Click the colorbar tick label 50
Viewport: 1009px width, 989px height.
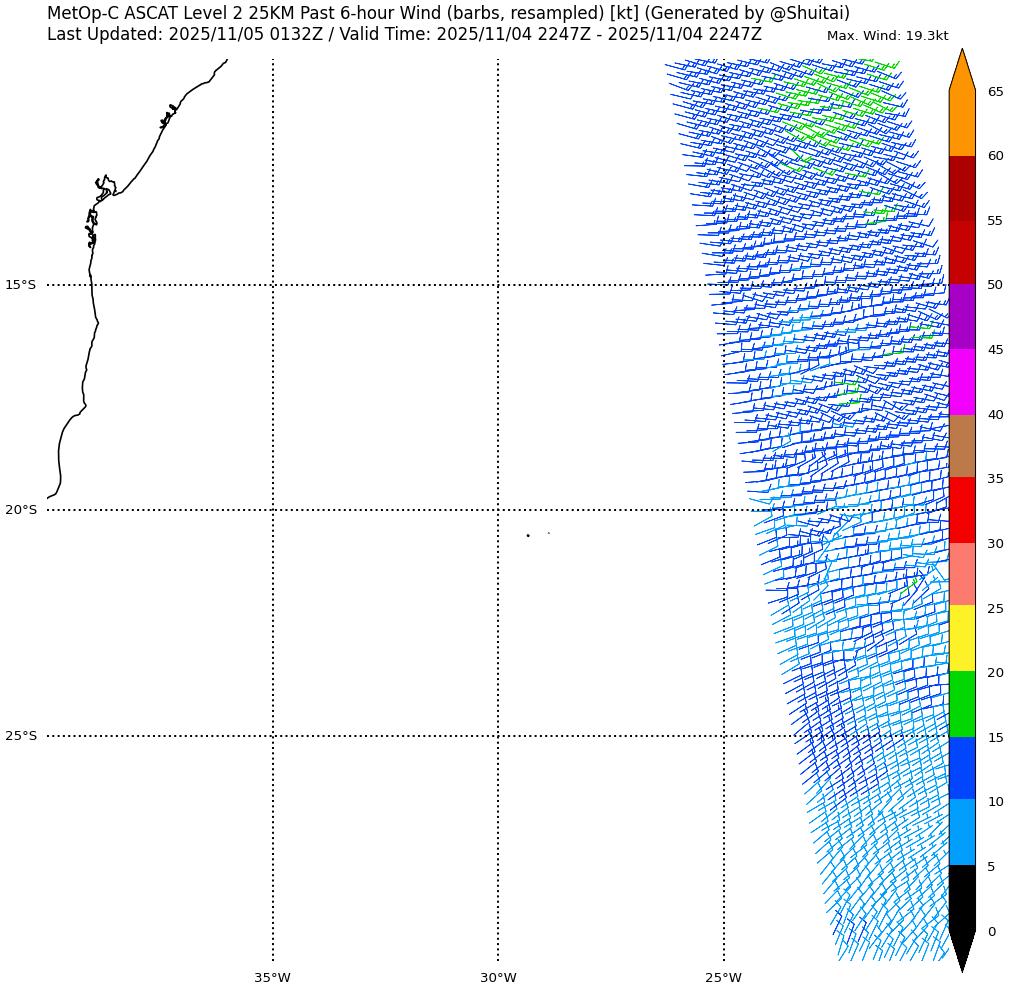[995, 285]
